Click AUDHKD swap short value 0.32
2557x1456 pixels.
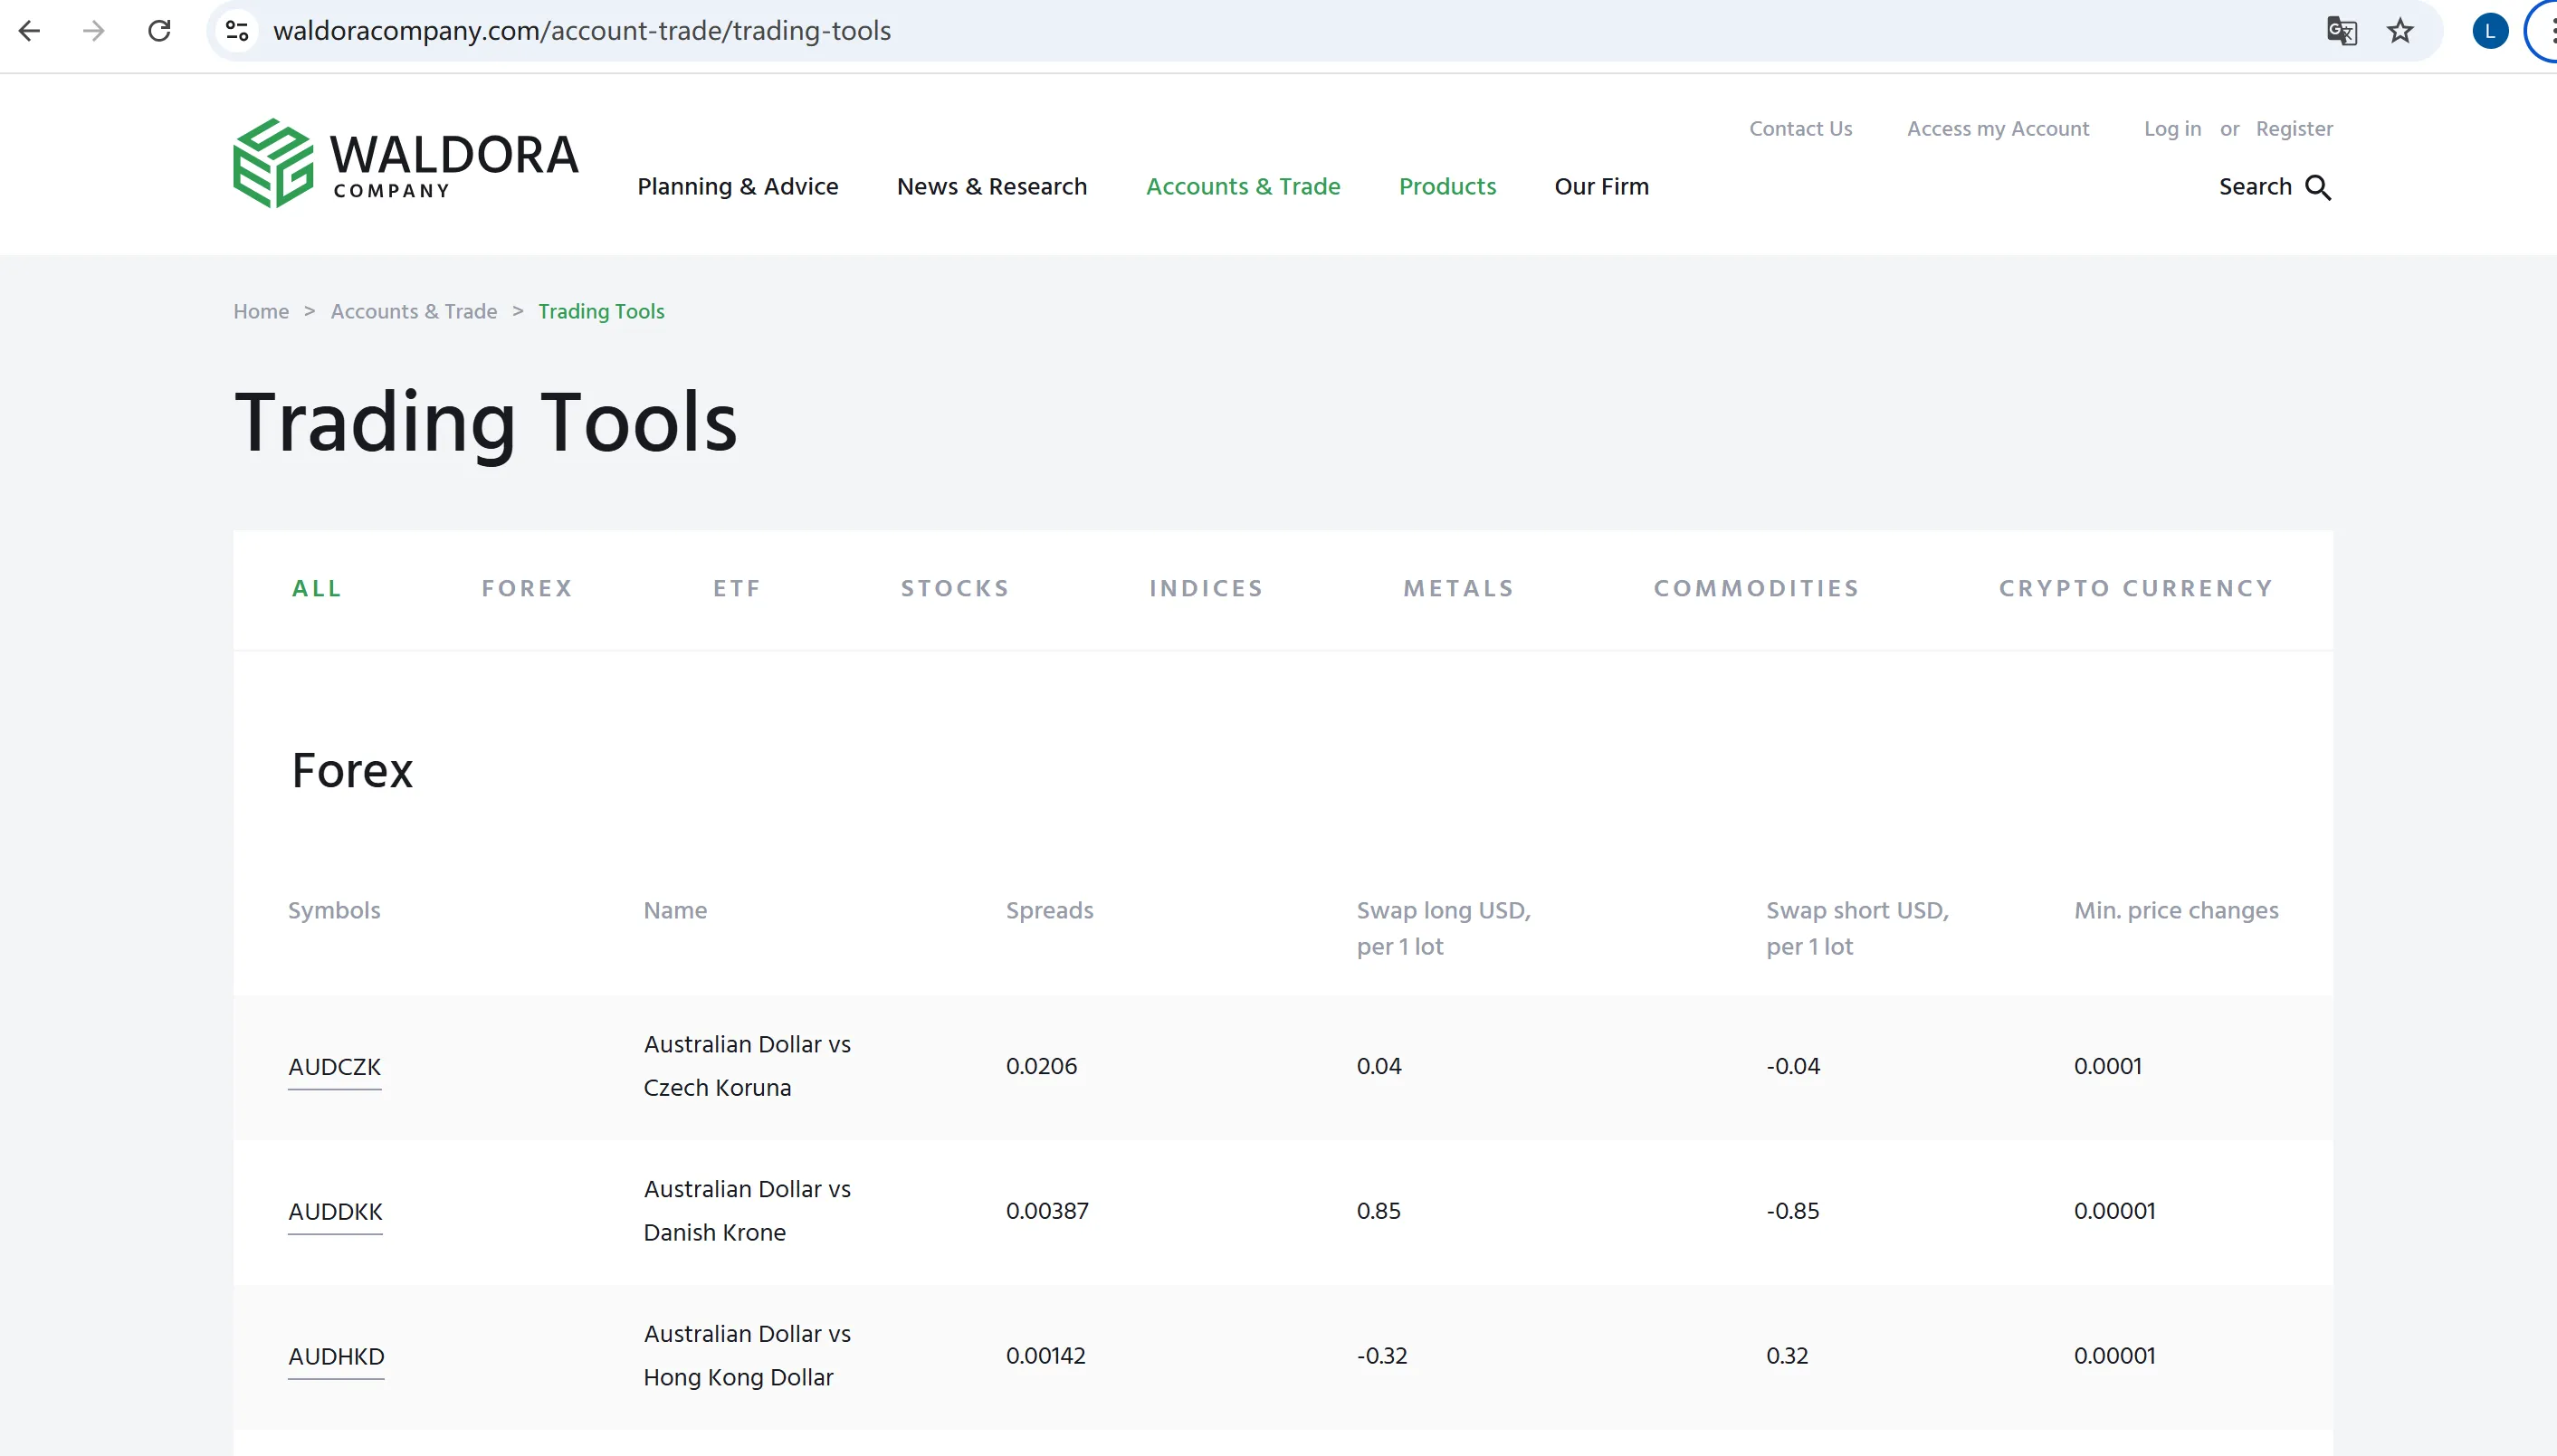pos(1787,1357)
